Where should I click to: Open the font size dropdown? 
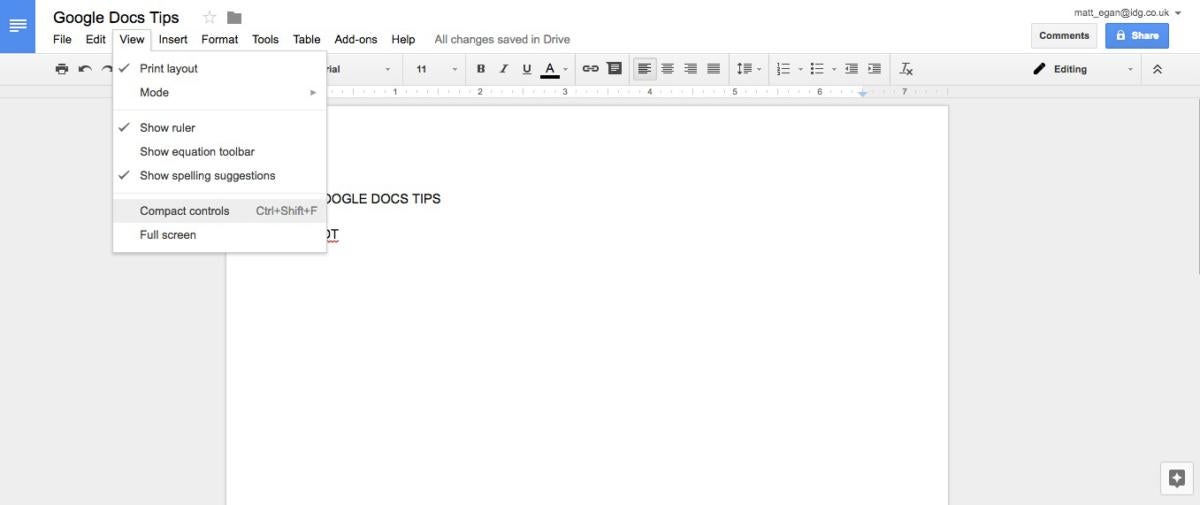pyautogui.click(x=436, y=69)
